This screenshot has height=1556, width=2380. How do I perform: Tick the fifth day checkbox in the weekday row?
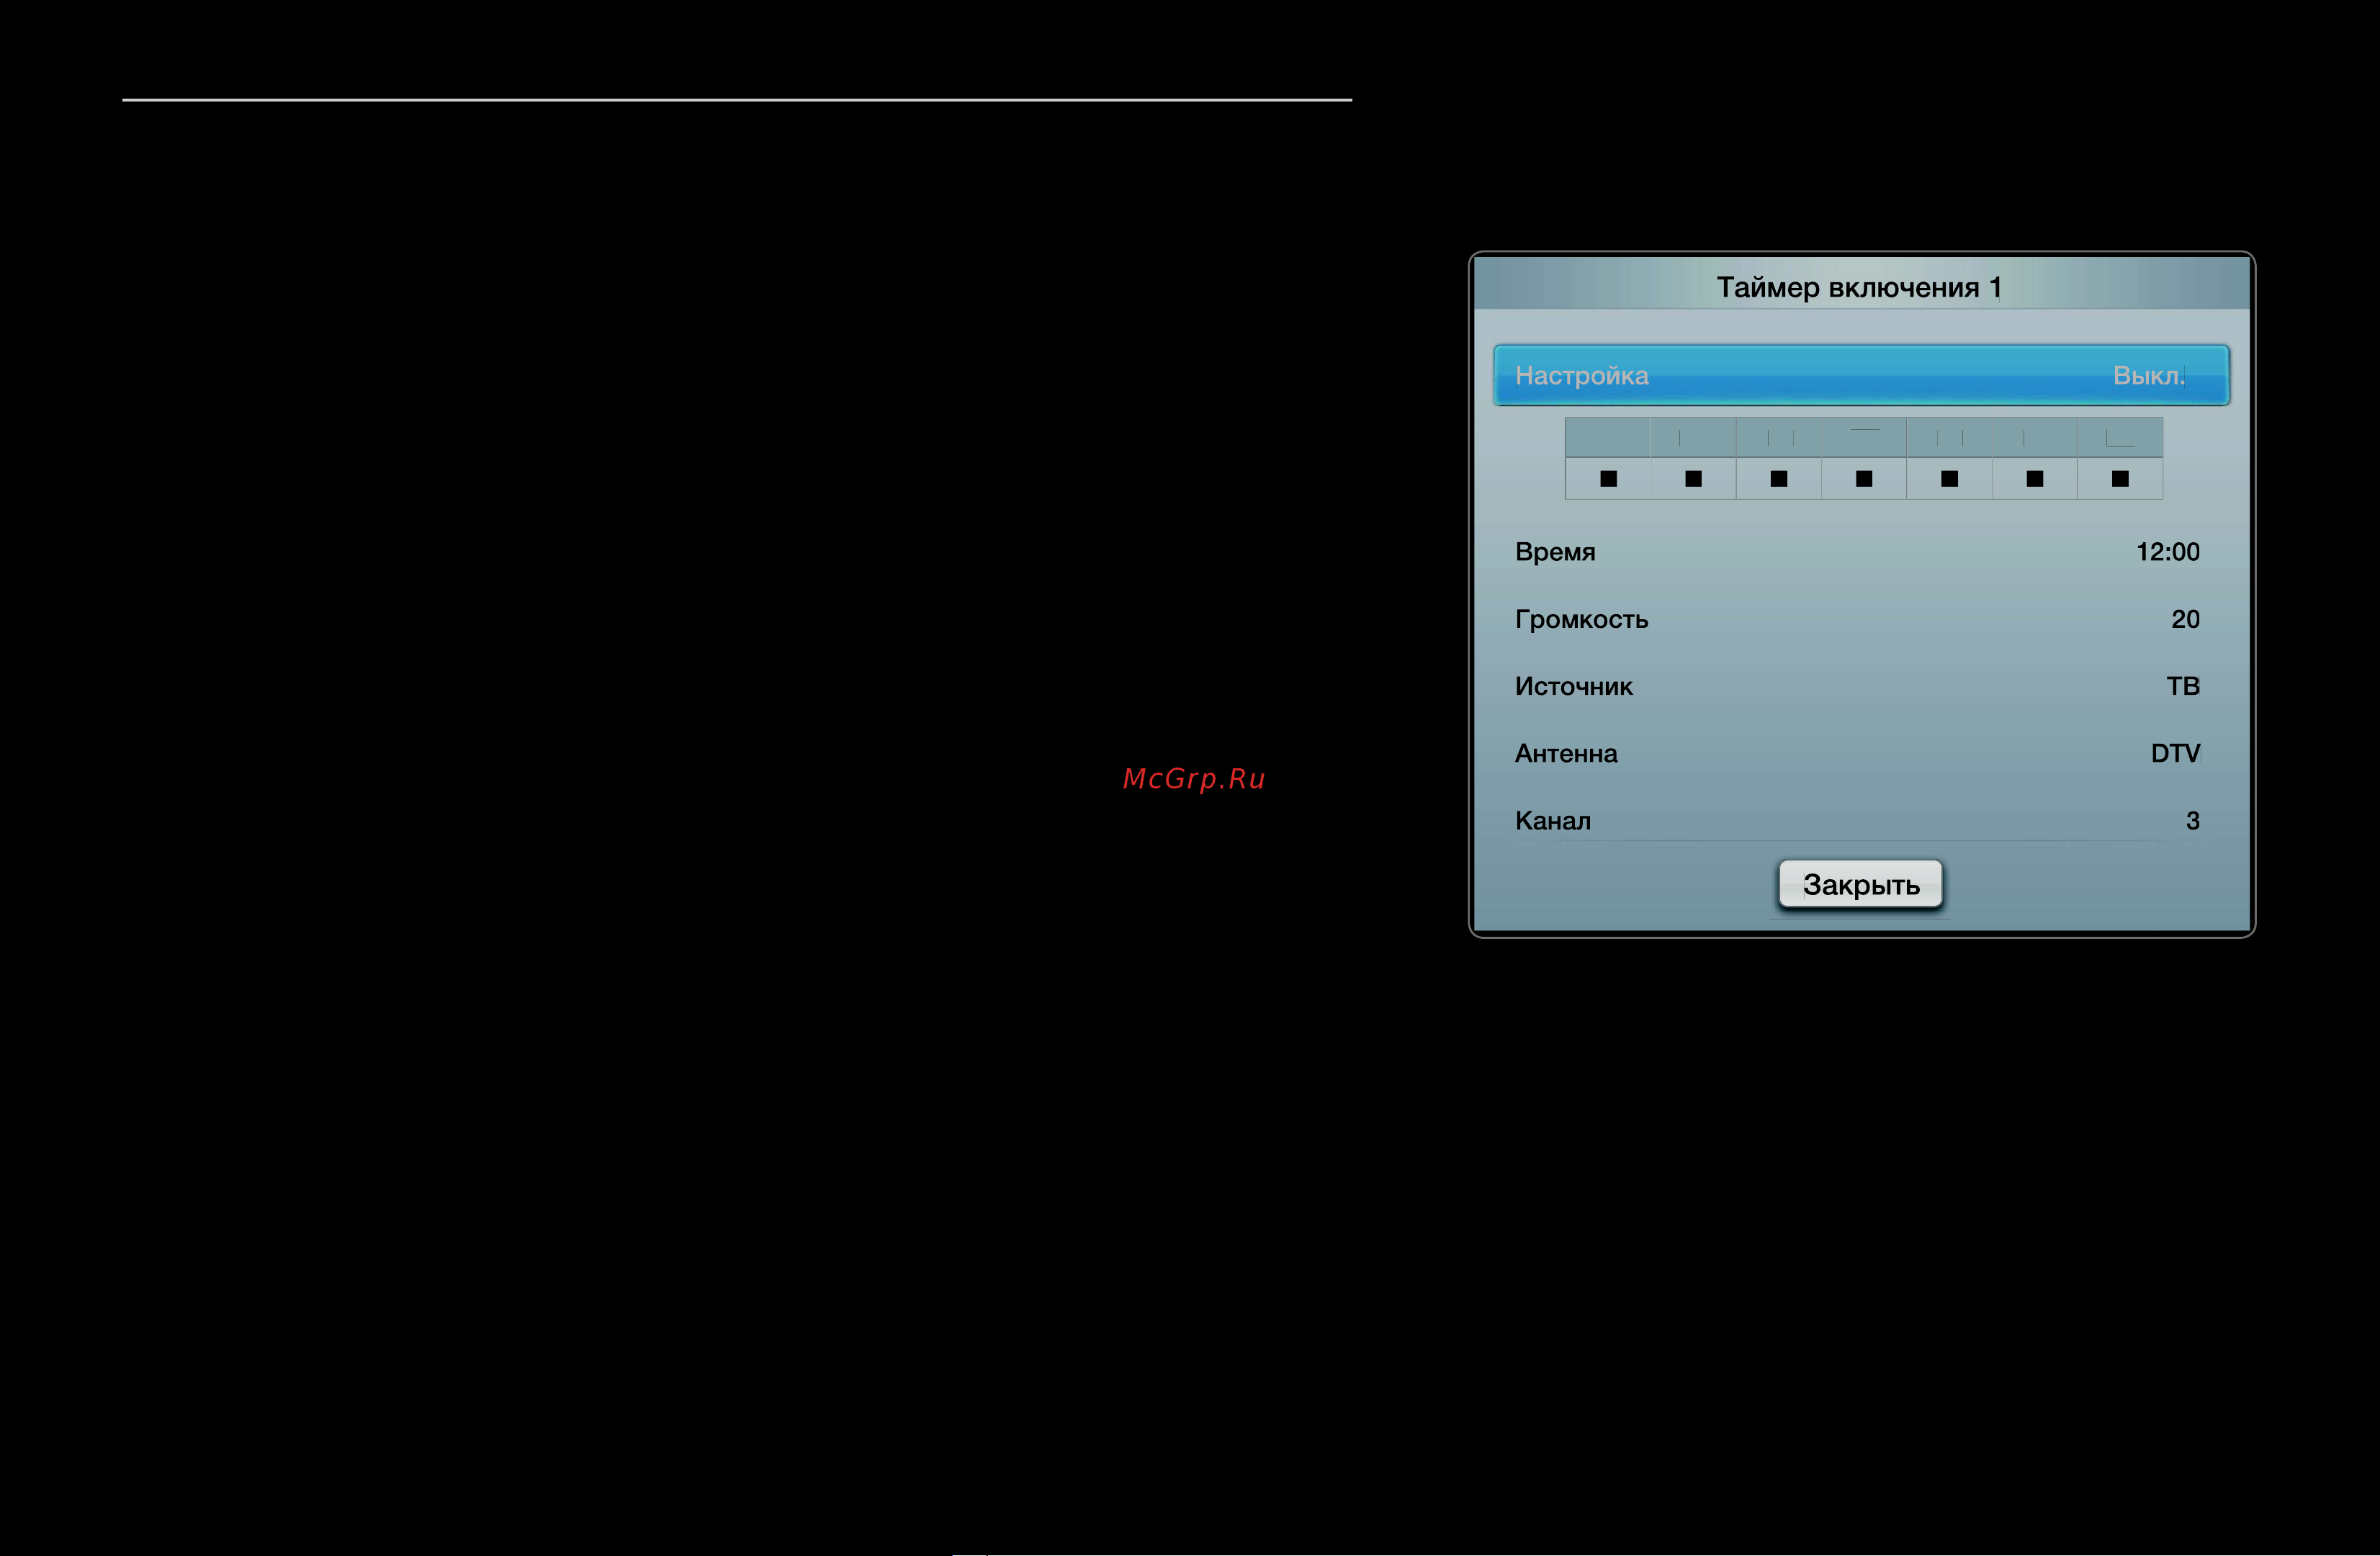pos(1949,479)
